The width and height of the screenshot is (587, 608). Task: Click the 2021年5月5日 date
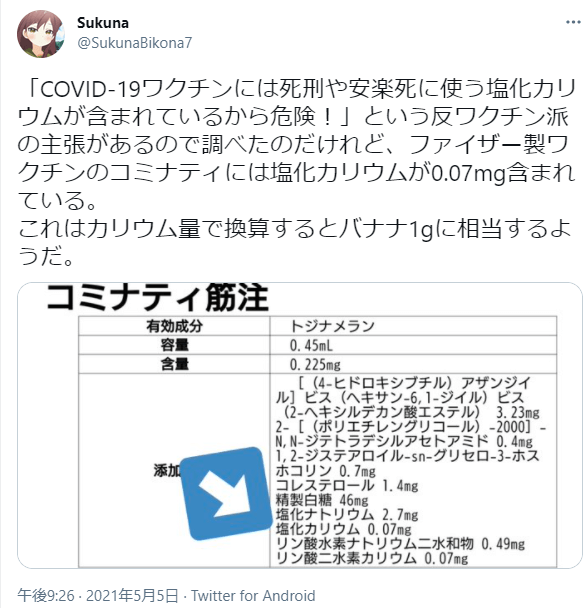[x=132, y=595]
